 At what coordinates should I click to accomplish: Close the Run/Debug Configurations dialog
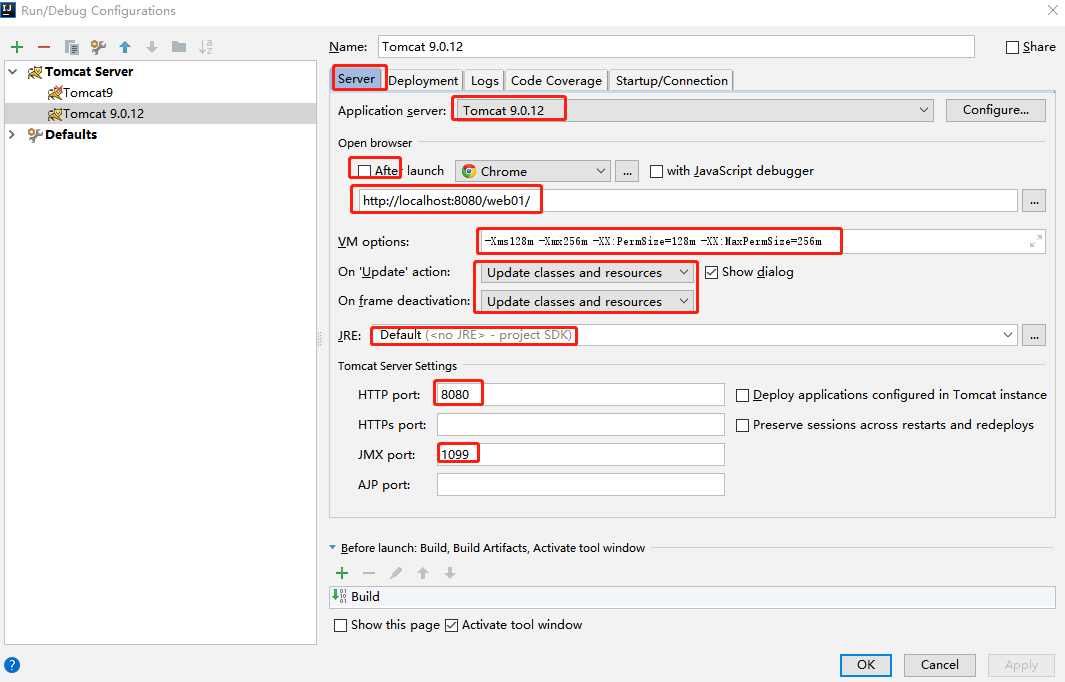(x=1052, y=10)
